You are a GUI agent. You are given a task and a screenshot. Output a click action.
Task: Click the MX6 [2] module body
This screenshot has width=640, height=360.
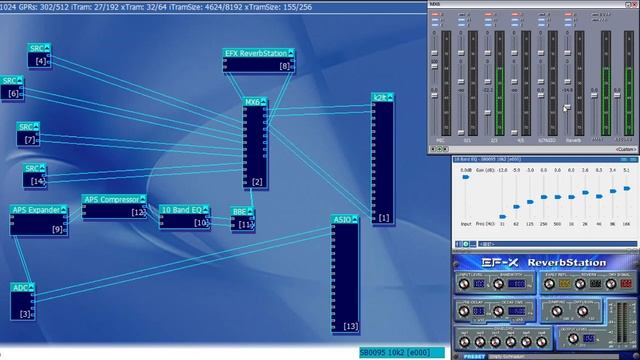click(256, 147)
